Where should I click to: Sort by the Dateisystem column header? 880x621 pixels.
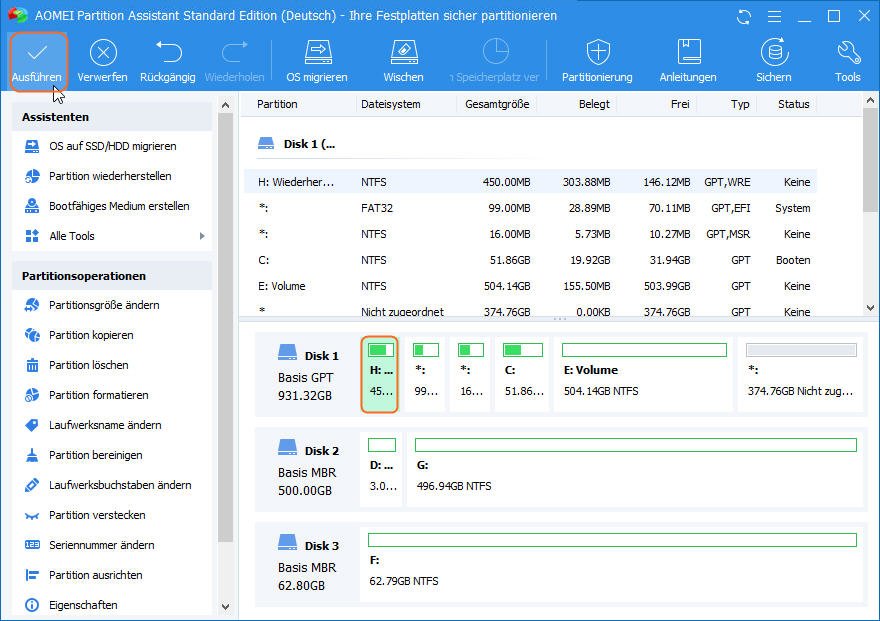(391, 104)
